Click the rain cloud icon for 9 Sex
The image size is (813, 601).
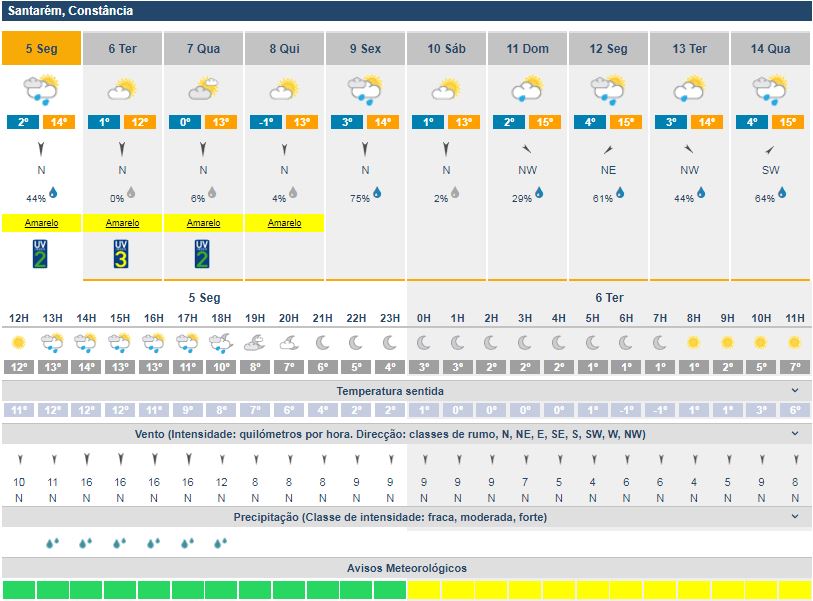click(365, 91)
